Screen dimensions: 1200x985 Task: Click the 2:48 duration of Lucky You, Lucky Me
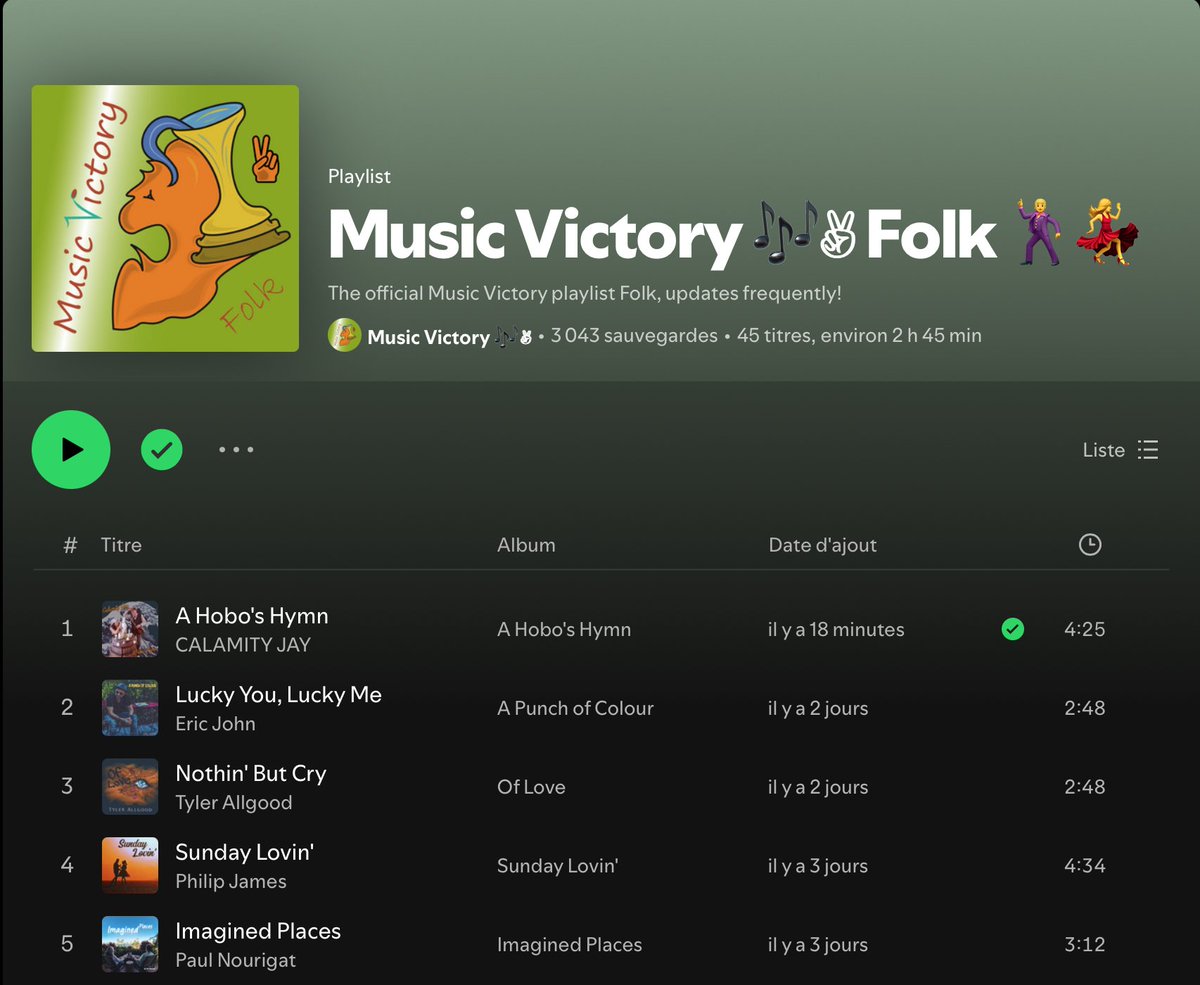1085,709
